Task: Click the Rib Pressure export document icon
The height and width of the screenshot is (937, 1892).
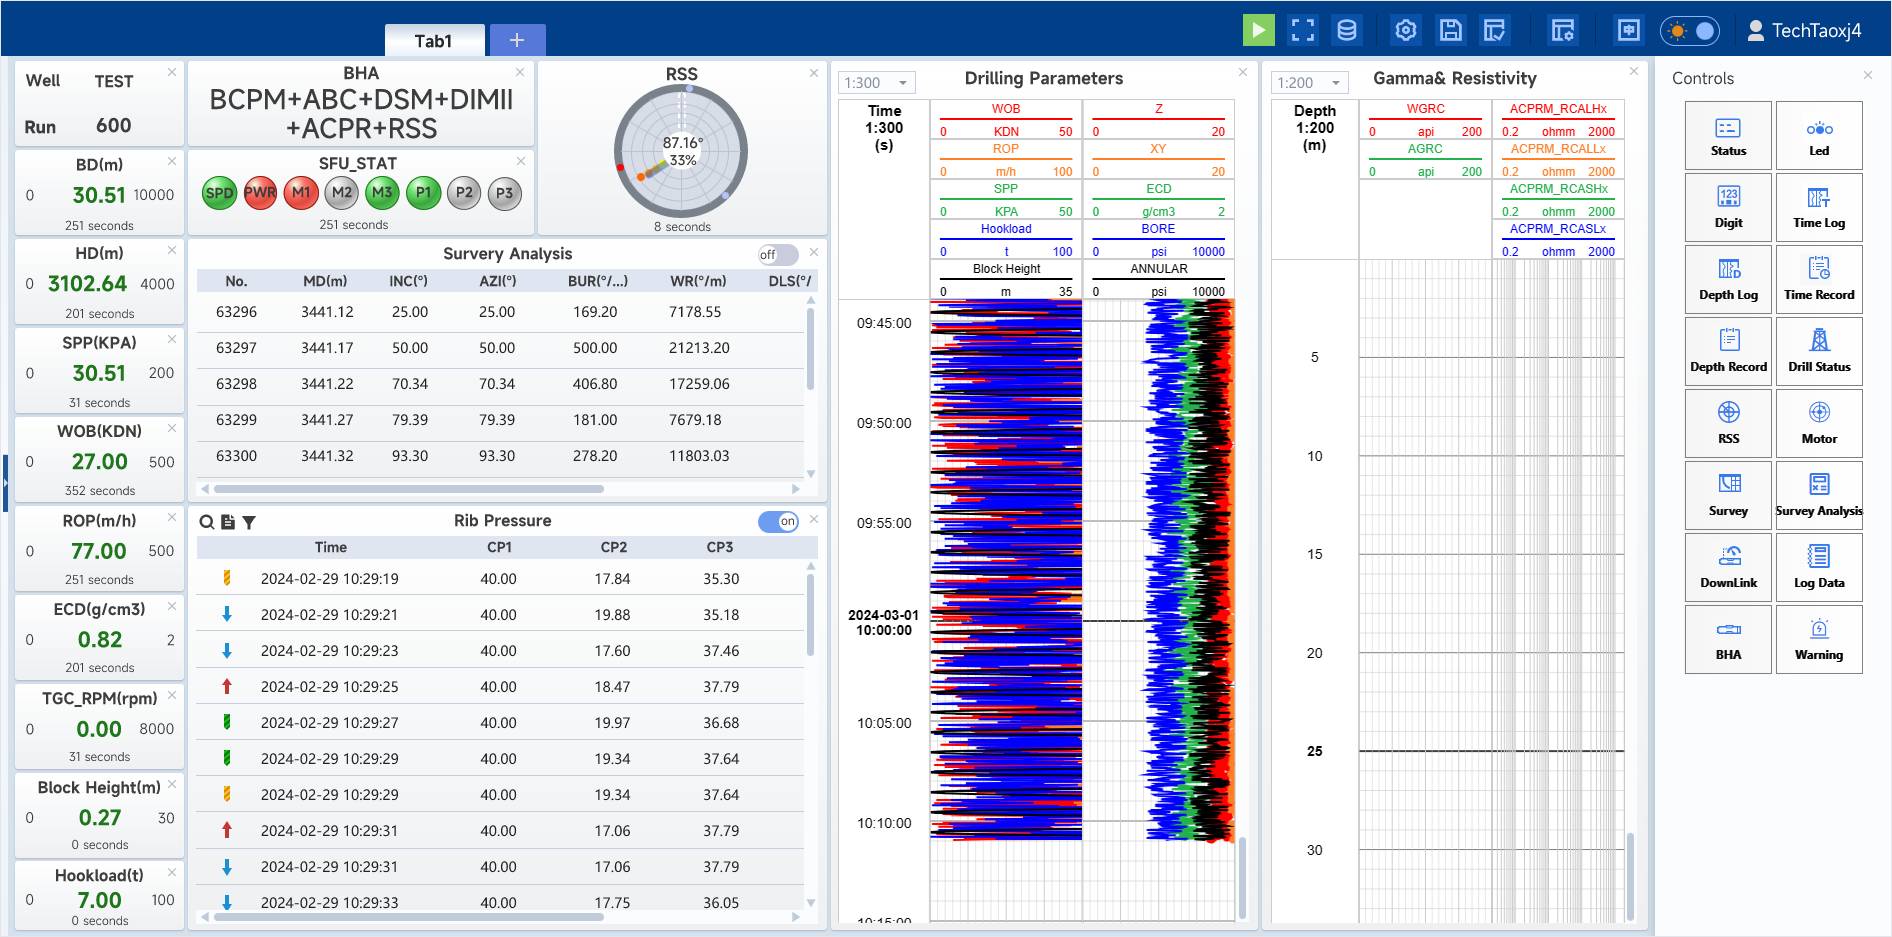Action: point(228,522)
